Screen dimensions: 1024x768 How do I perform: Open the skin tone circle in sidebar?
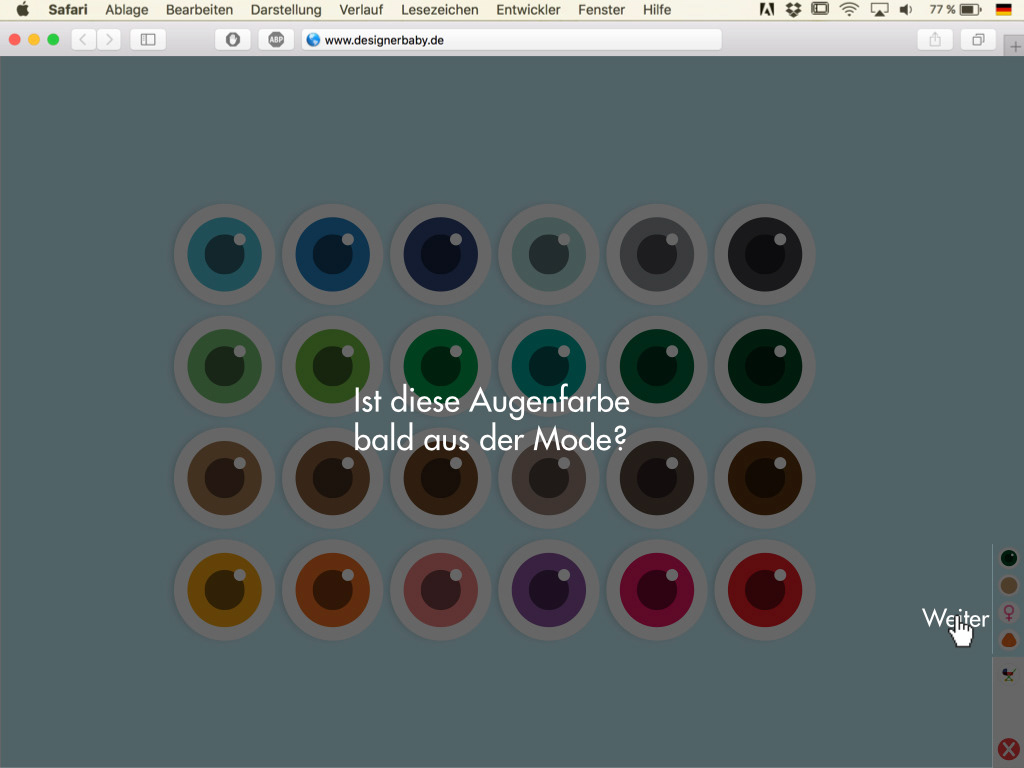[1009, 585]
